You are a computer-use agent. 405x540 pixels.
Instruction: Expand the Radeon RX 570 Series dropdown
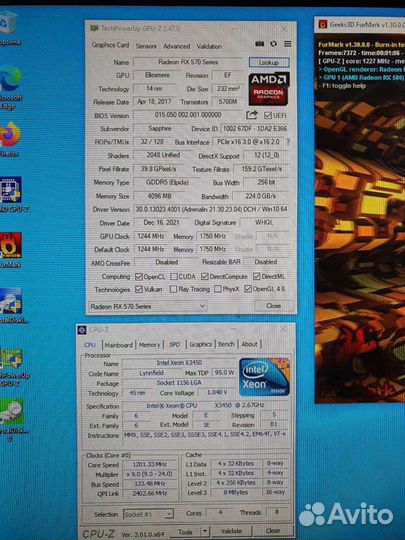148,306
